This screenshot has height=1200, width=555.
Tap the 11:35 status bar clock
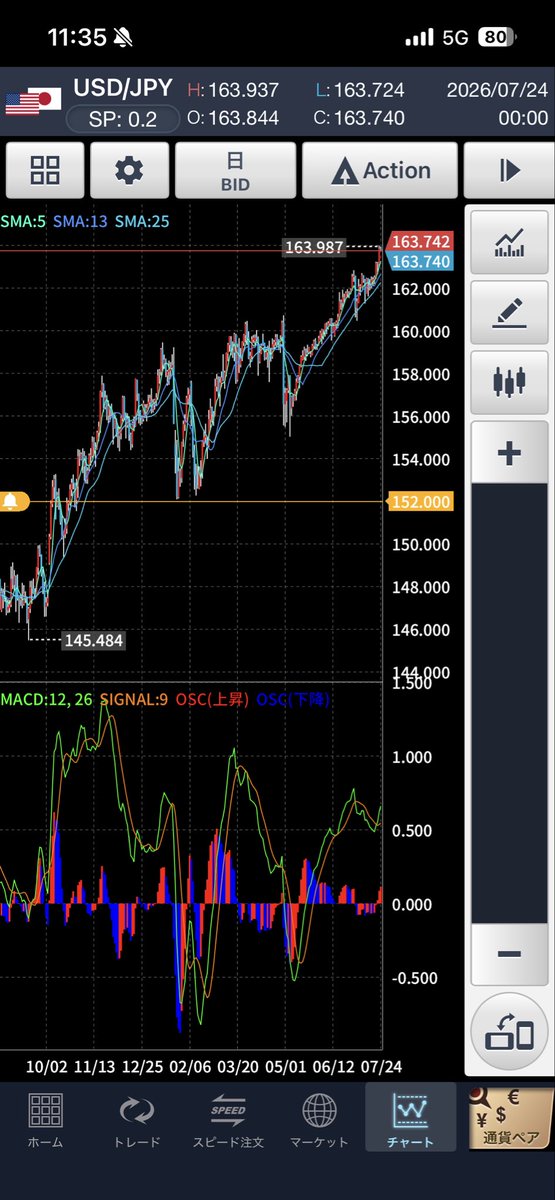[x=77, y=38]
